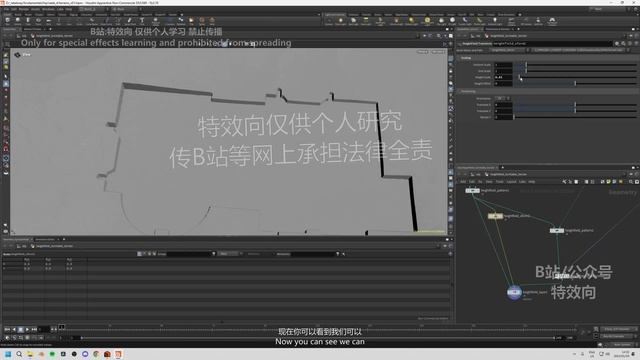This screenshot has width=640, height=360.
Task: Open the network editor Tools menu
Action: coord(499,182)
